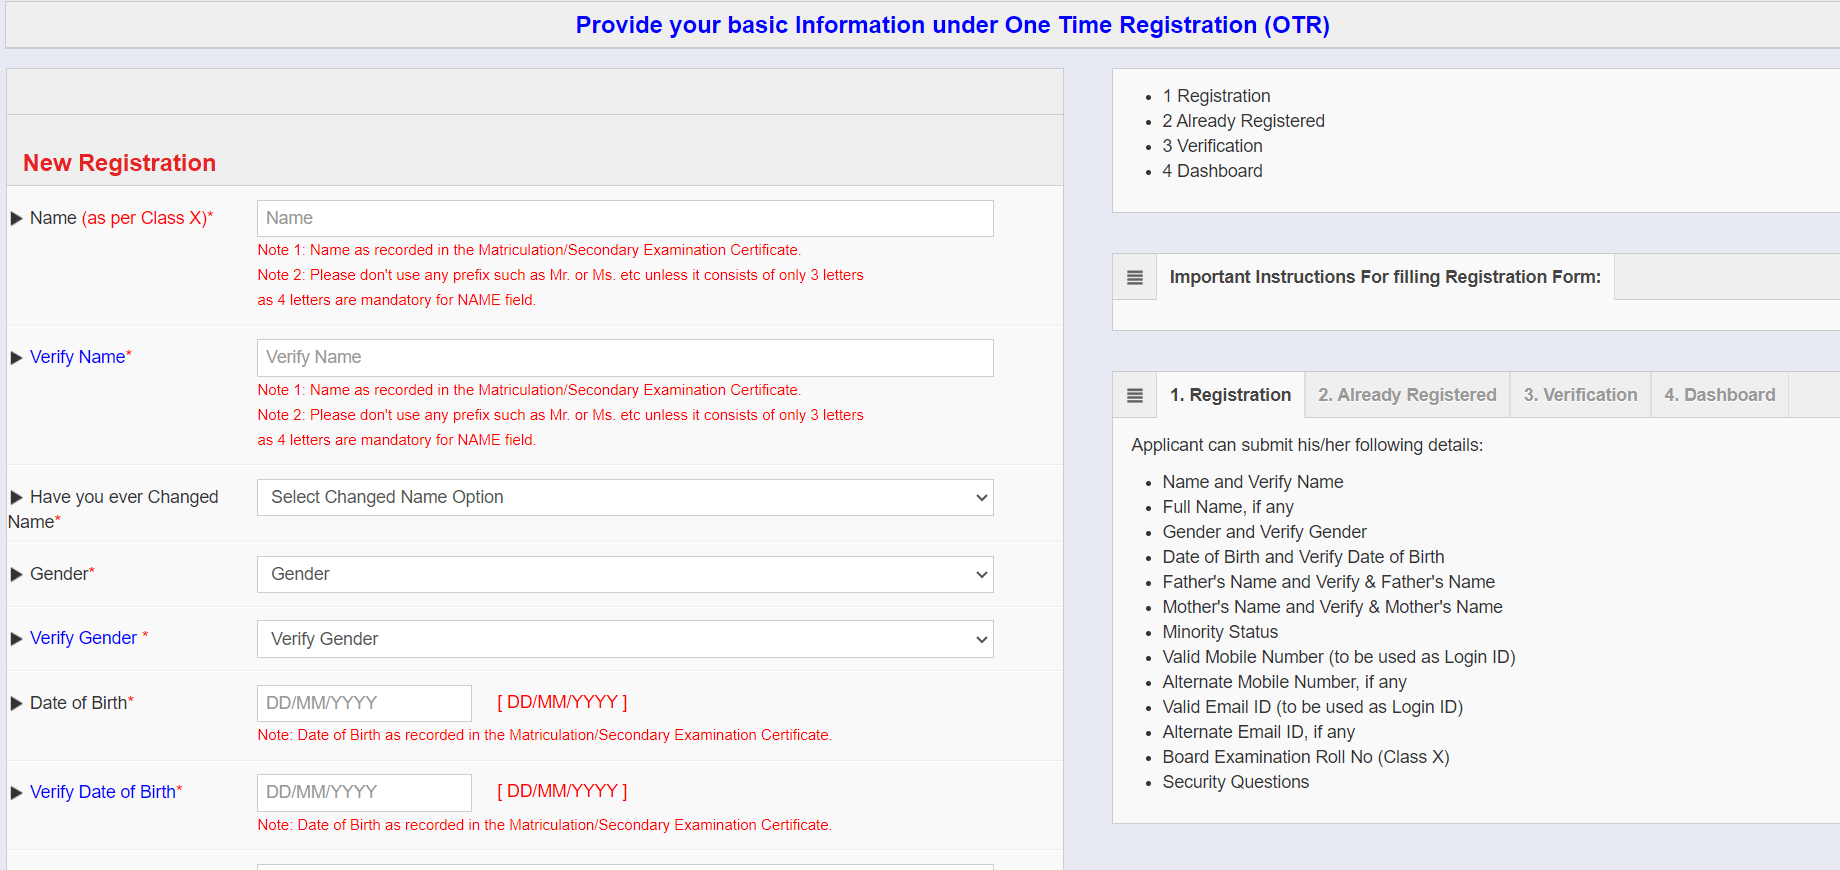The width and height of the screenshot is (1840, 870).
Task: Click the arrow icon before Date of Birth
Action: pos(16,703)
